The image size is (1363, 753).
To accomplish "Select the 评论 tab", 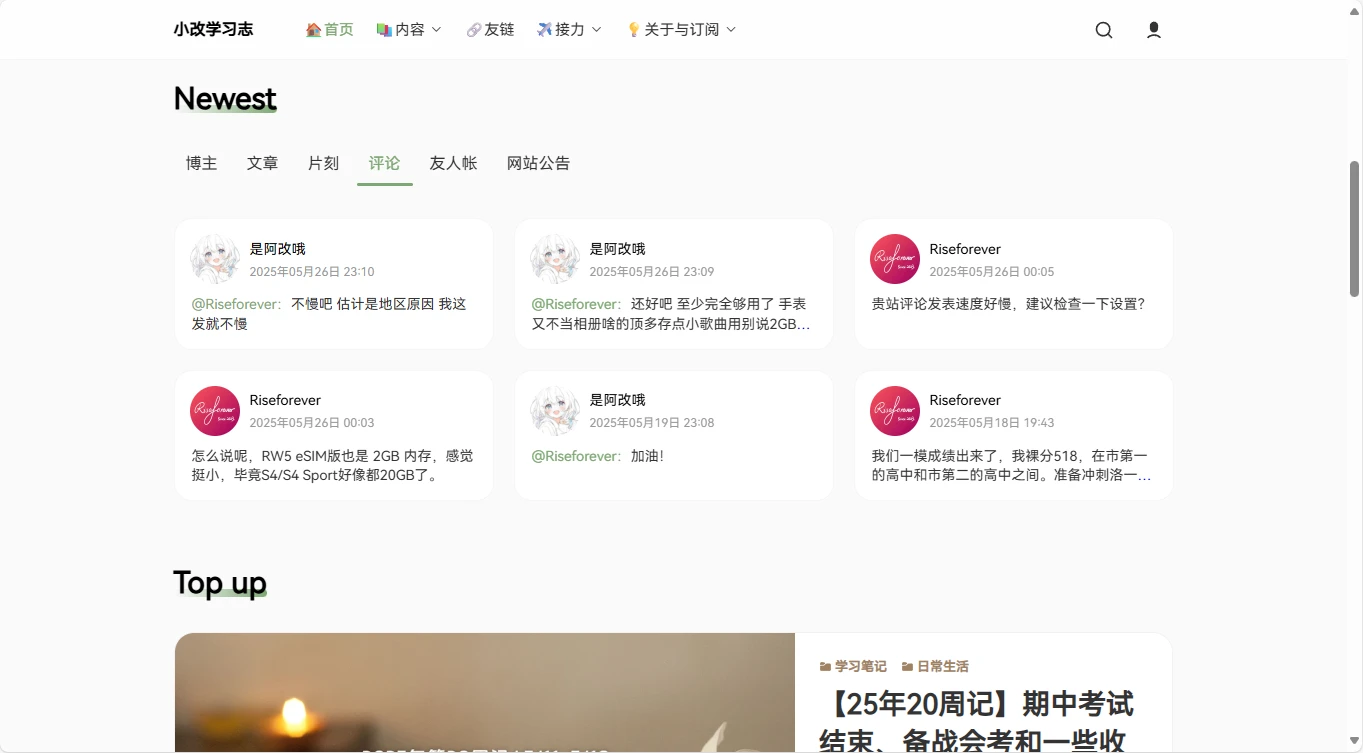I will pos(384,163).
